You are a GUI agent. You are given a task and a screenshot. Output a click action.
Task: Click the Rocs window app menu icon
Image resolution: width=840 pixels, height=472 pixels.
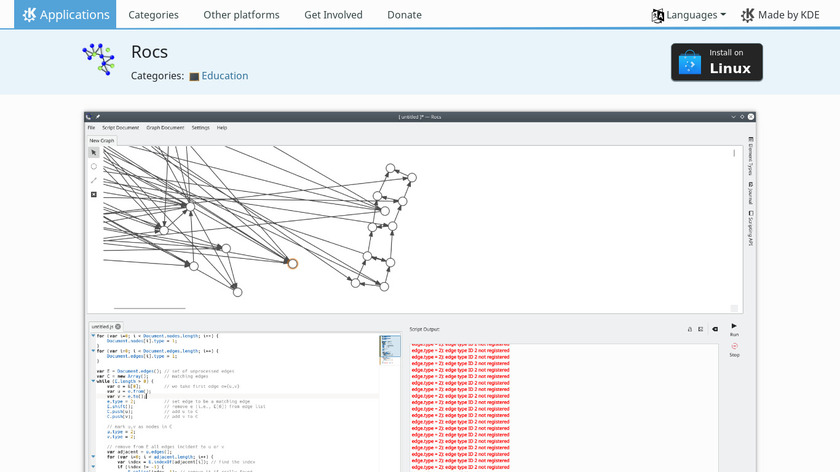tap(89, 117)
